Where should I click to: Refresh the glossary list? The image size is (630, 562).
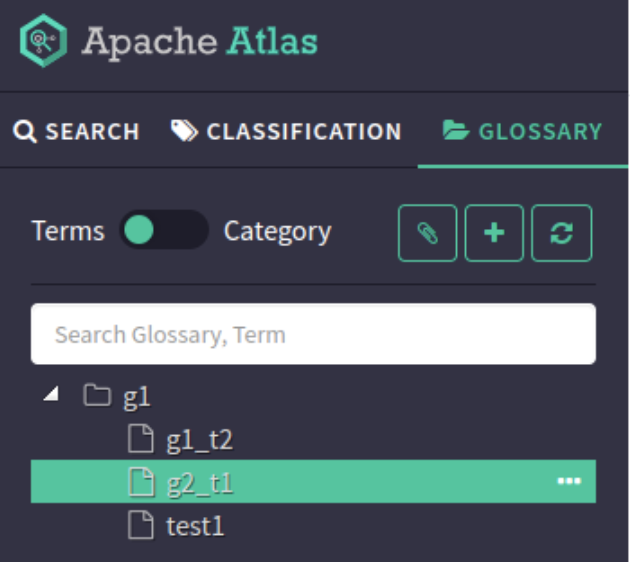[562, 233]
